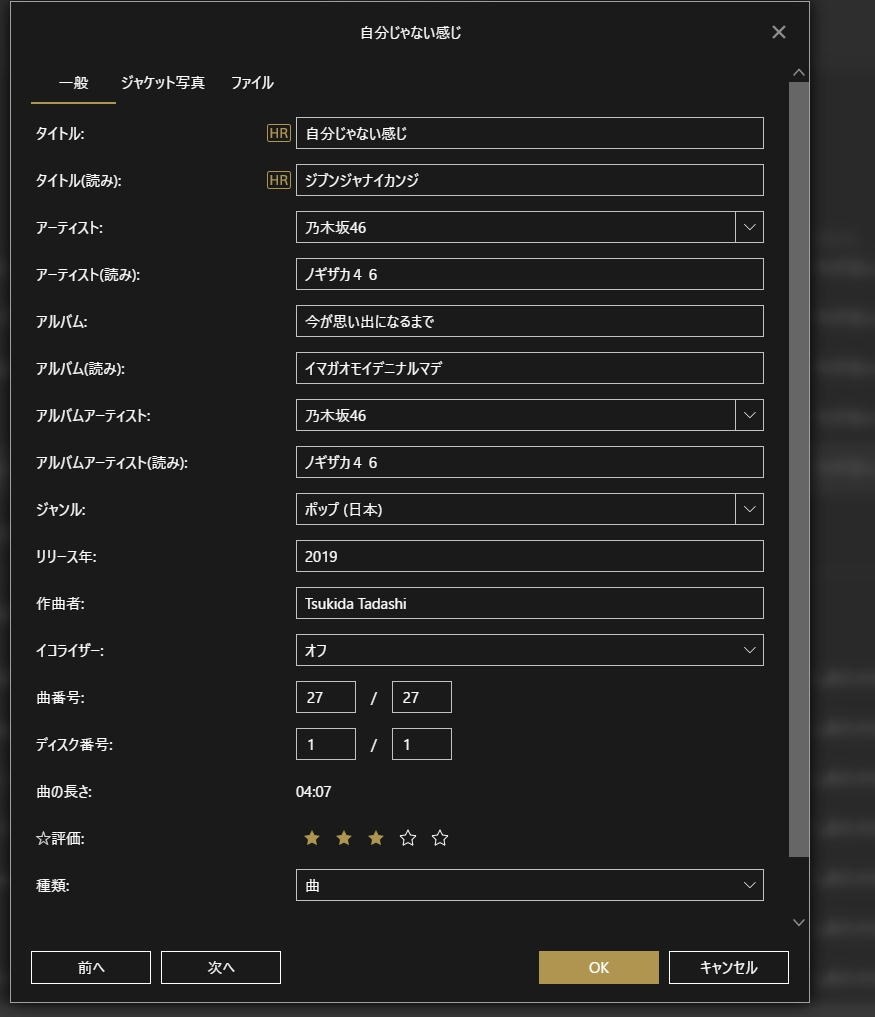Set rating to one star
The width and height of the screenshot is (875, 1017).
pyautogui.click(x=311, y=838)
